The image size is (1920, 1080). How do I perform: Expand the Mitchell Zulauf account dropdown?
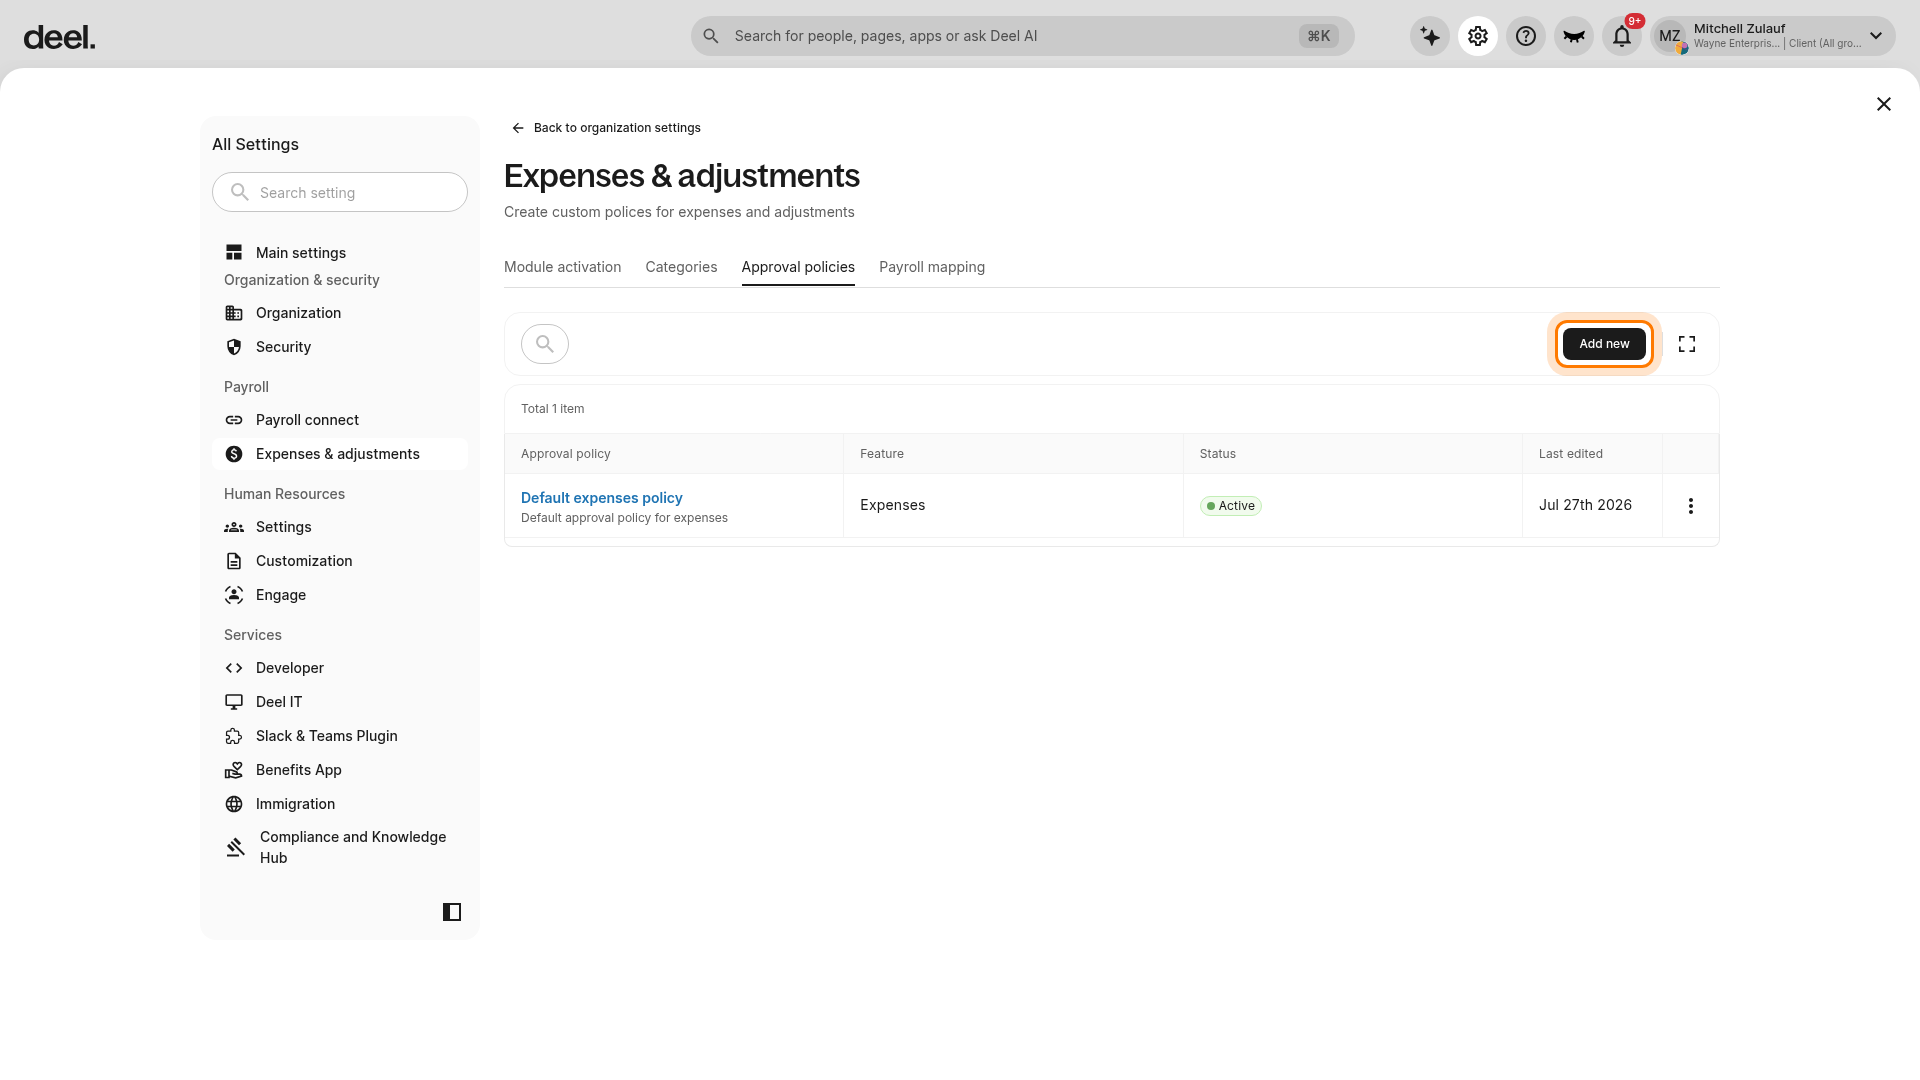[1876, 36]
